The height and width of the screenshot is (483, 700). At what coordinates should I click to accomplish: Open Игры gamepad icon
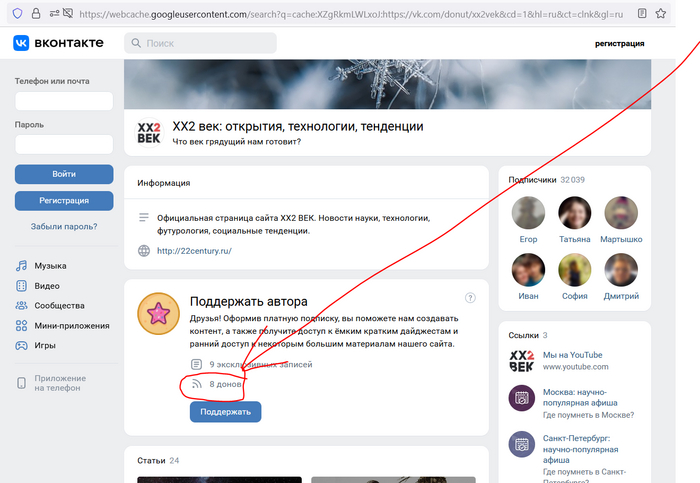click(x=21, y=346)
